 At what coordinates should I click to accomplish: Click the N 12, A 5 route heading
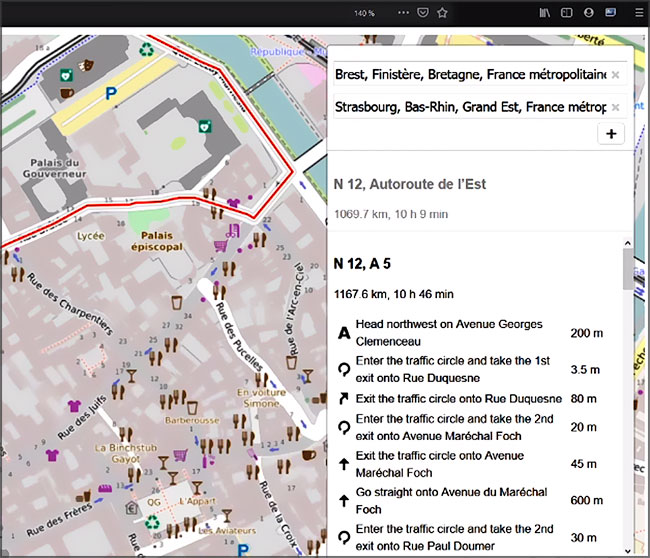(362, 264)
